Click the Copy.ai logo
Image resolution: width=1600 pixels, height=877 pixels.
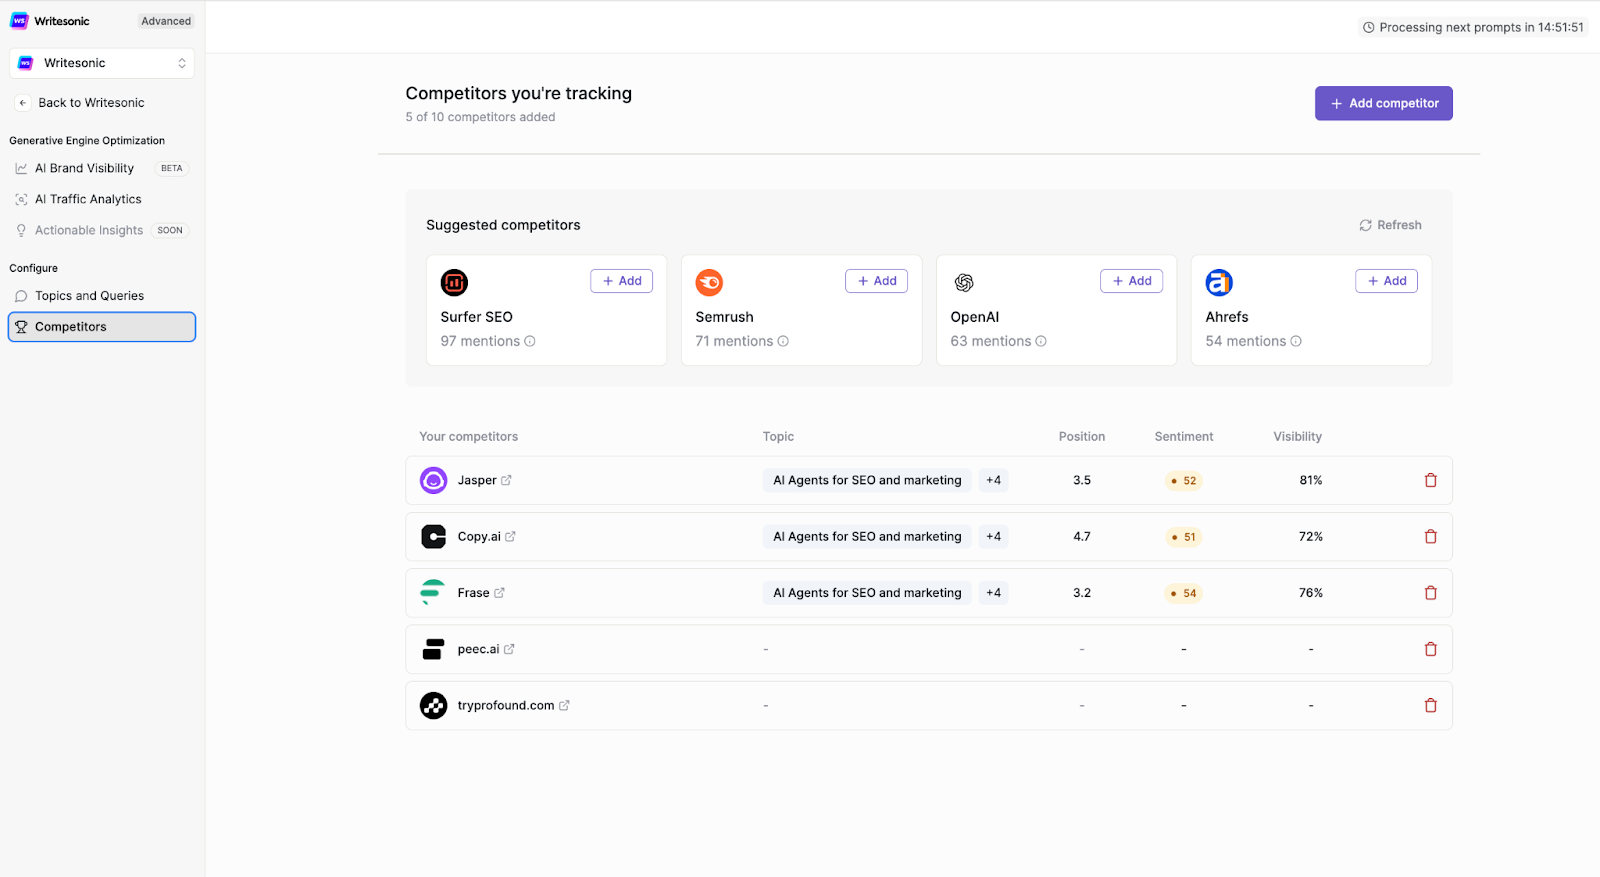(433, 537)
